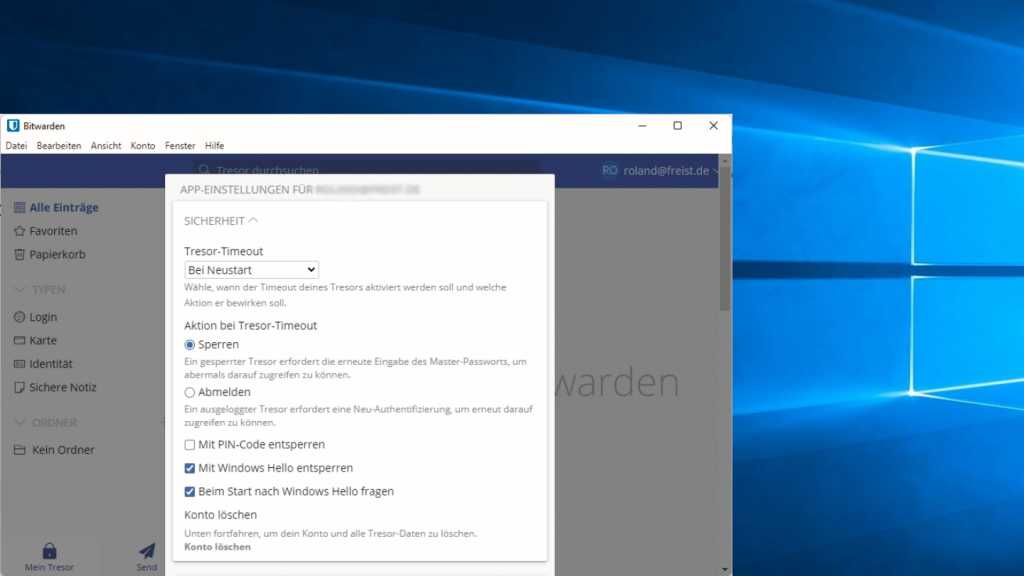Screen dimensions: 1024x576
Task: Select the Sperren radio option
Action: 189,345
